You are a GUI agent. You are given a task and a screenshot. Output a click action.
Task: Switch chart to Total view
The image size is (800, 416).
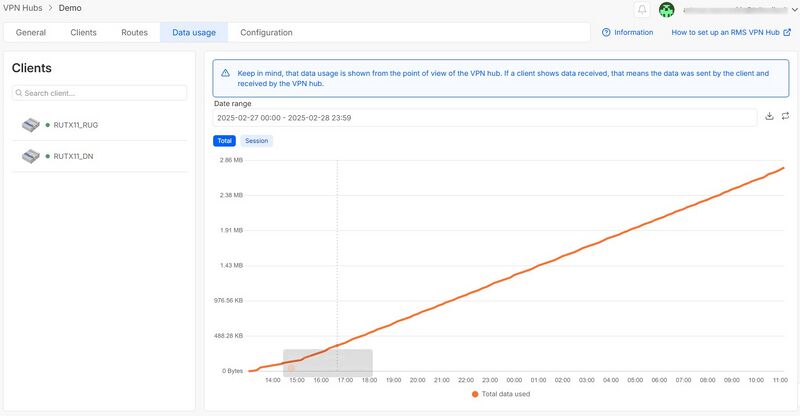(225, 141)
